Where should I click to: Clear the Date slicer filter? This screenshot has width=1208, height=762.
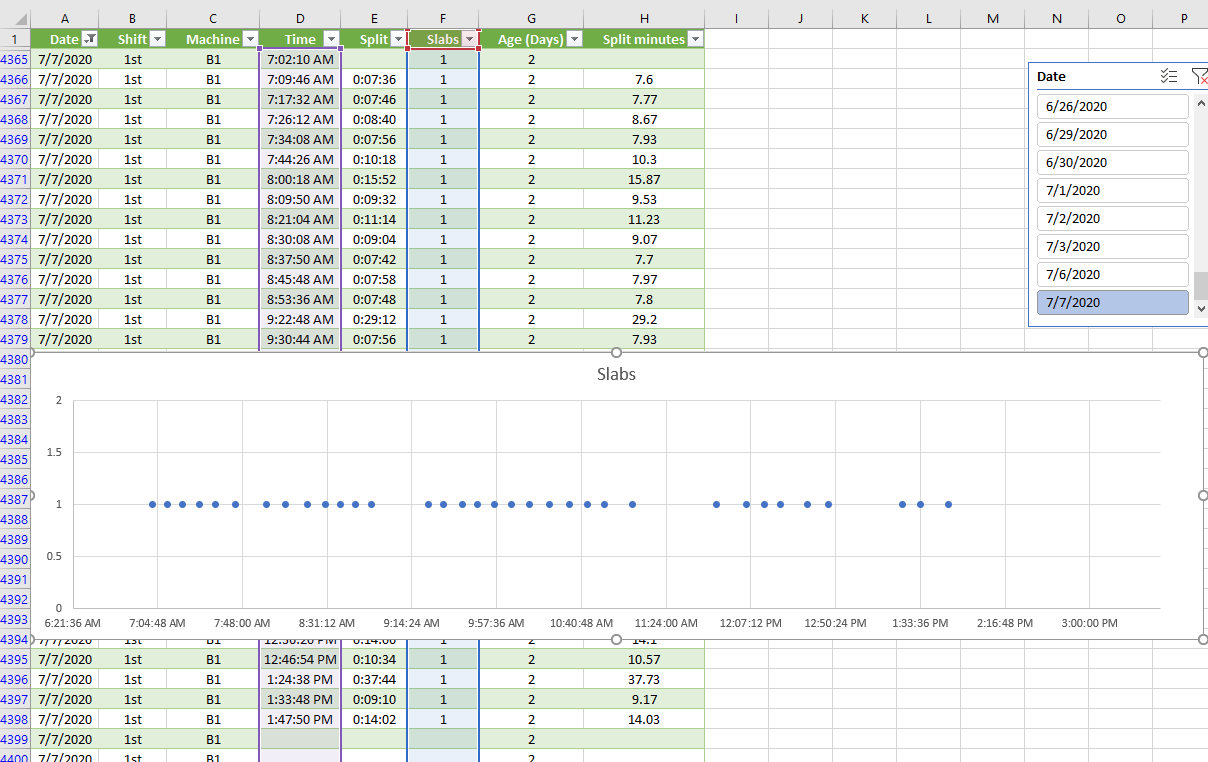pos(1199,76)
